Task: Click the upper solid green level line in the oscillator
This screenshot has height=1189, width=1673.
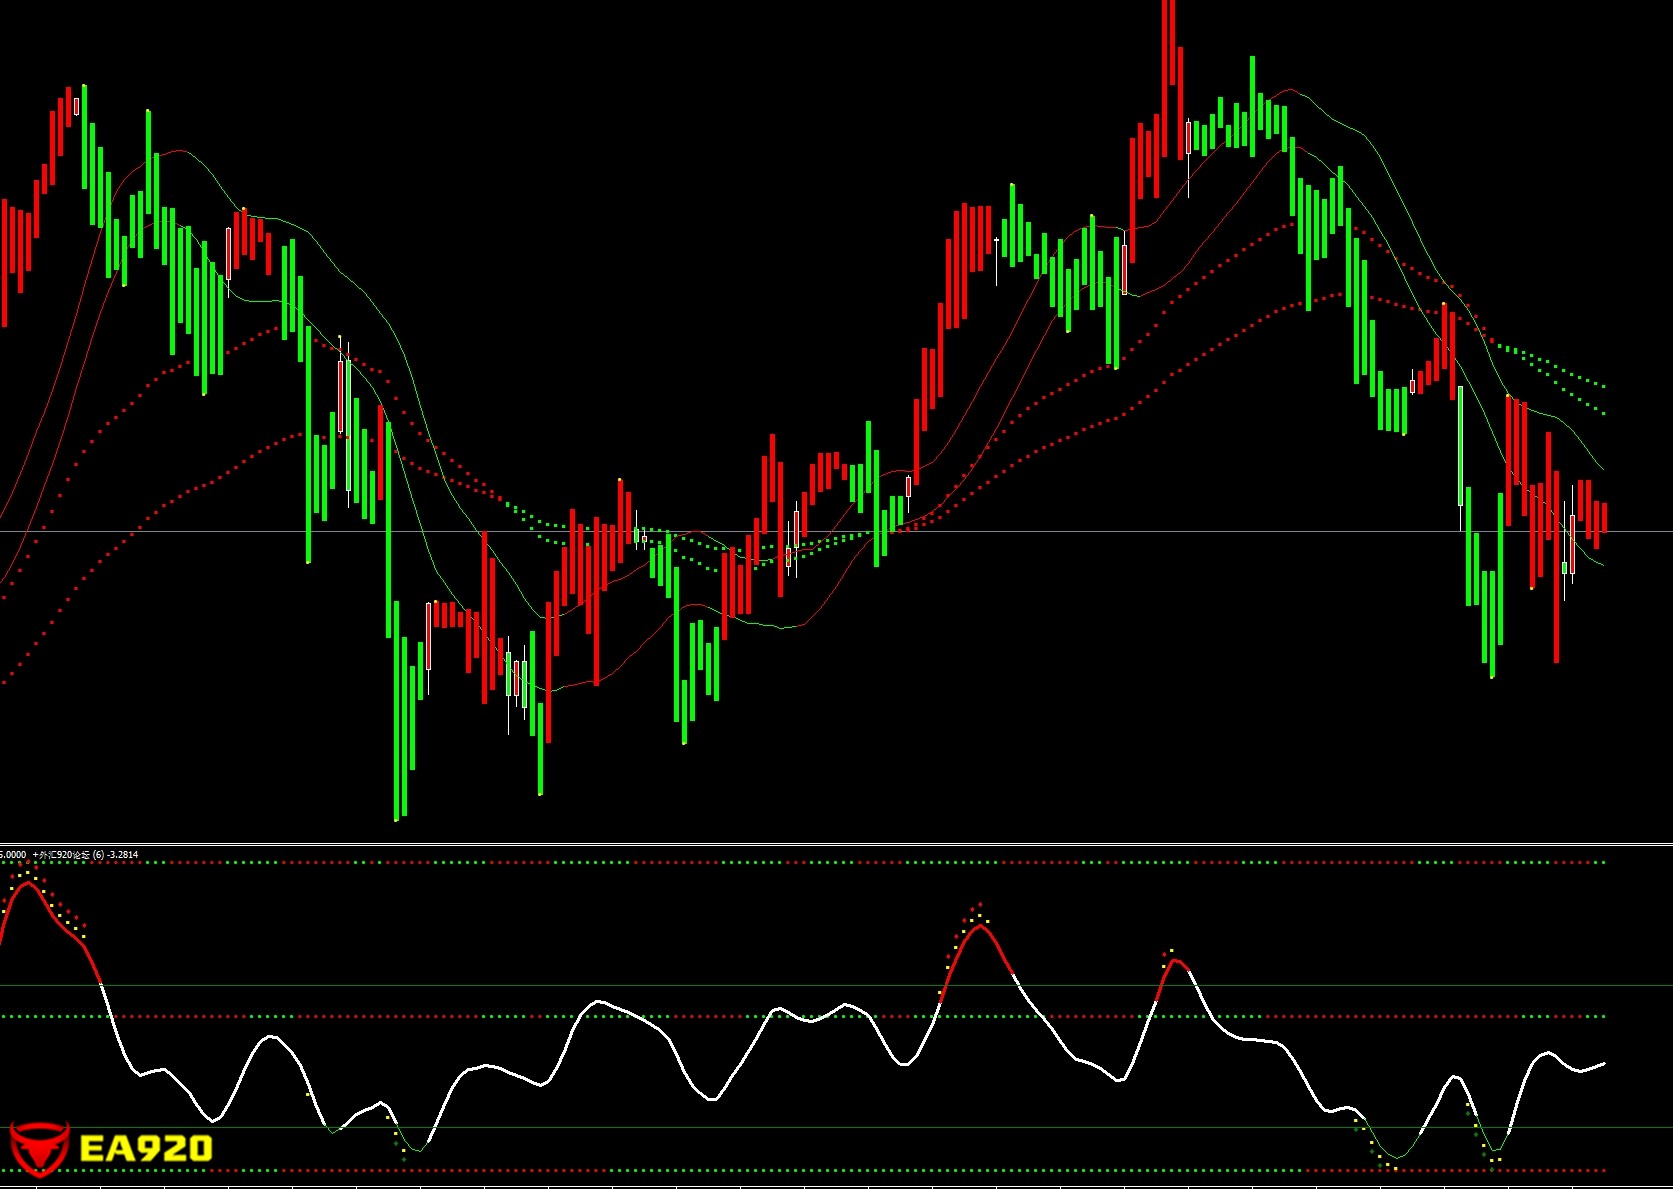Action: point(800,986)
